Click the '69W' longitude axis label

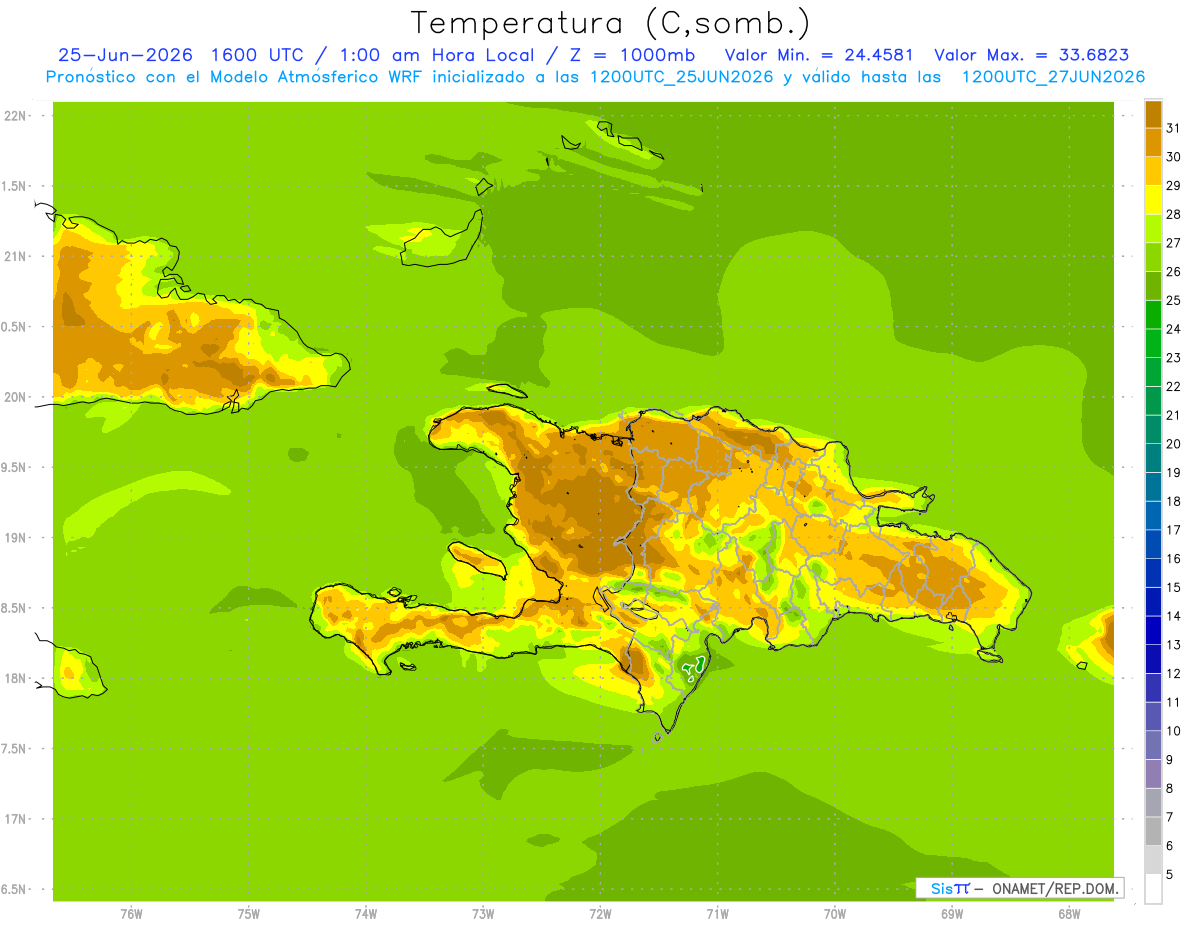952,913
